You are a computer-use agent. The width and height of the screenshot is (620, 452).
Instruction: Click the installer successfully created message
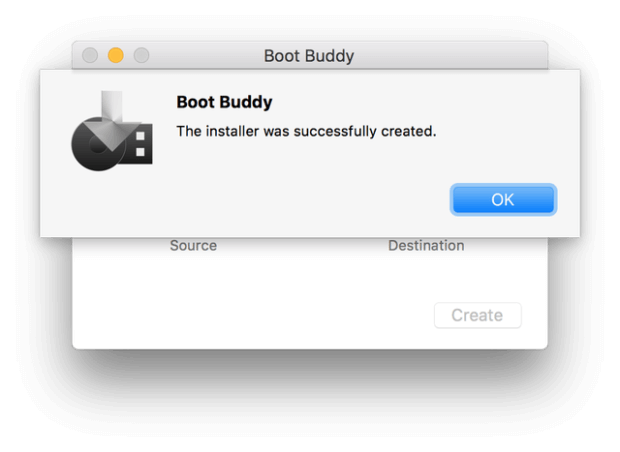click(x=306, y=131)
